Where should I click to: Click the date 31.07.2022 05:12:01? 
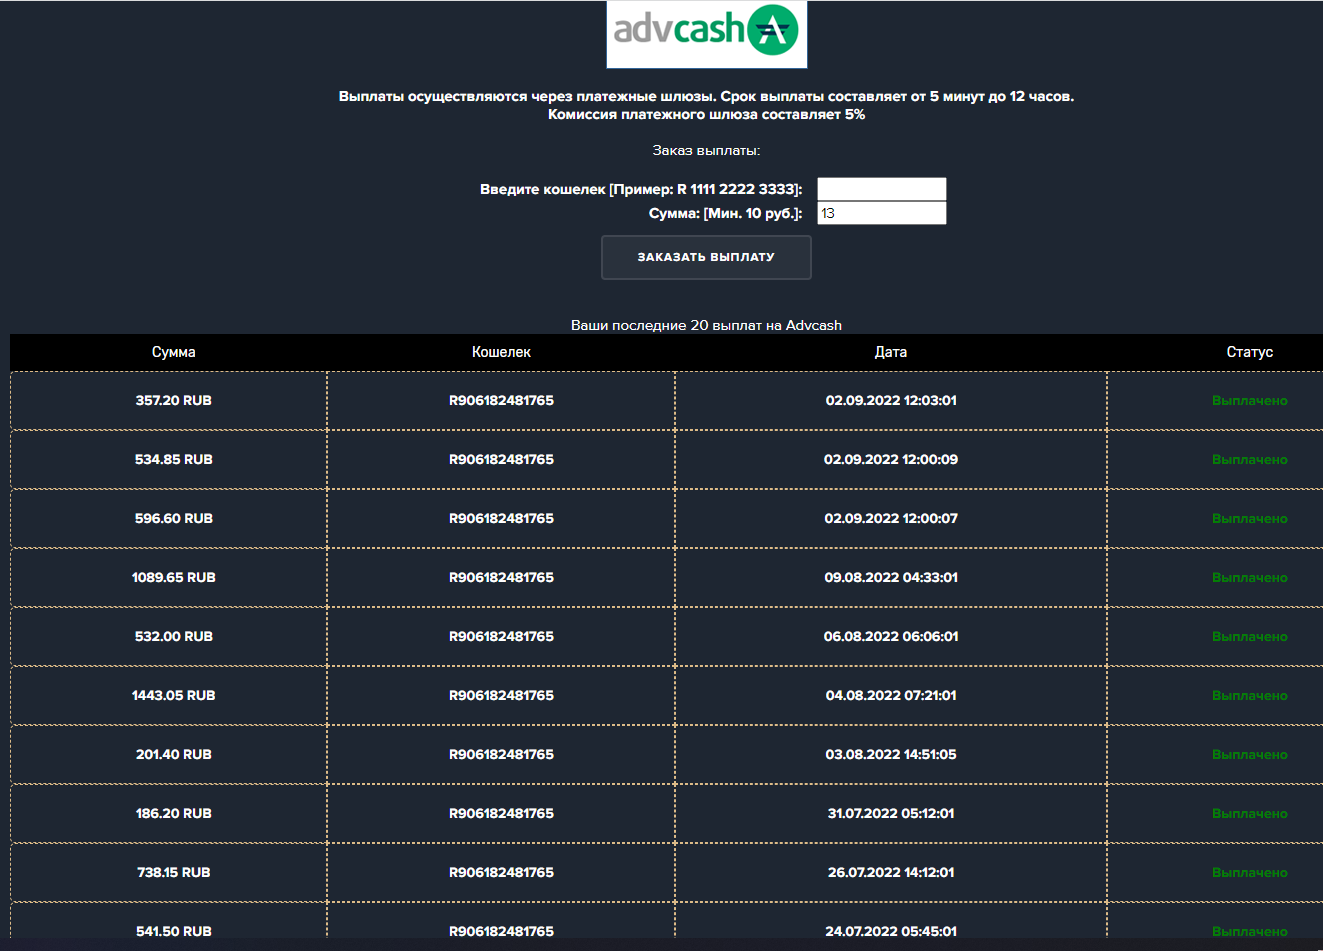[x=891, y=813]
